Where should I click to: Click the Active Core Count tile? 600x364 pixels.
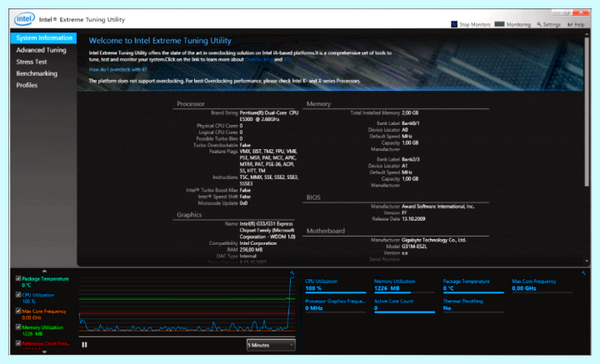pyautogui.click(x=404, y=305)
